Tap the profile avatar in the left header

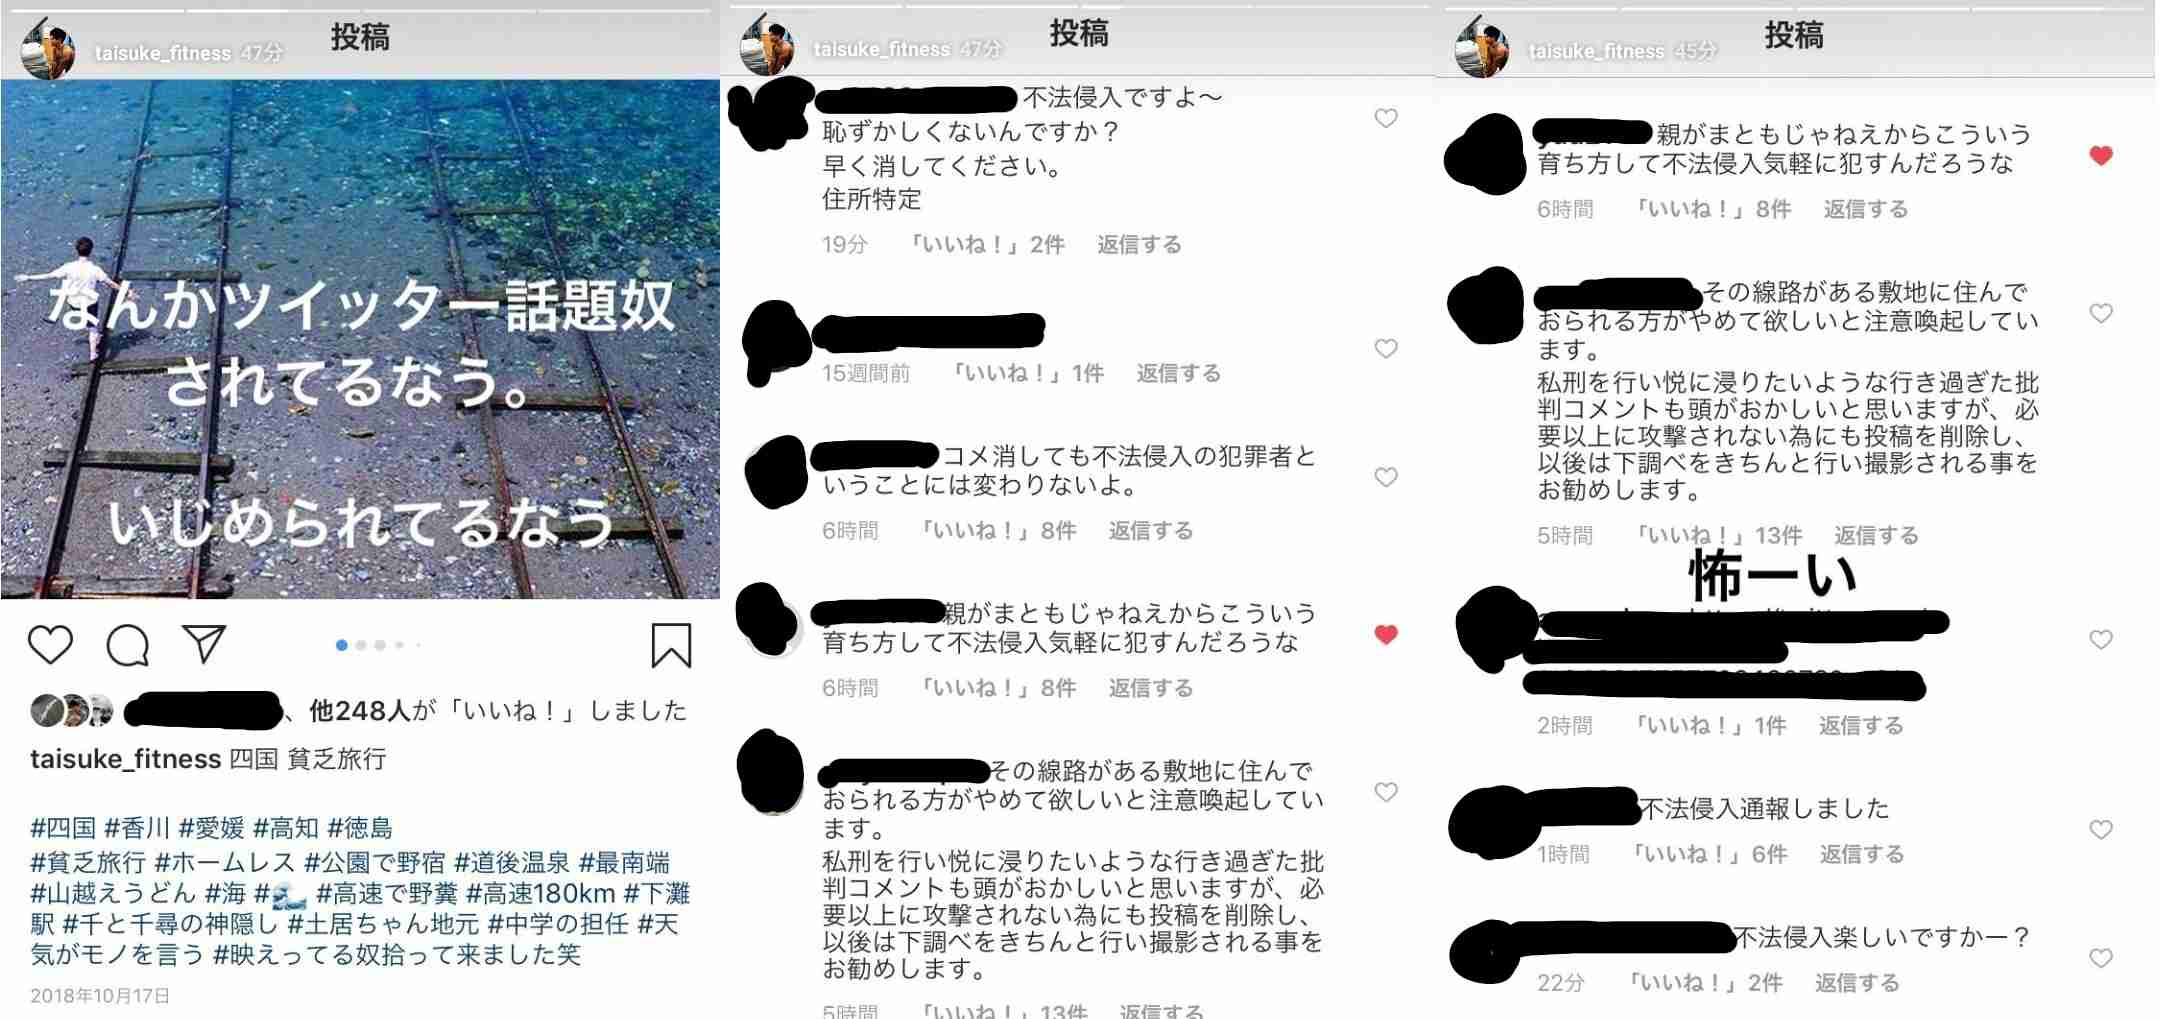[x=48, y=48]
